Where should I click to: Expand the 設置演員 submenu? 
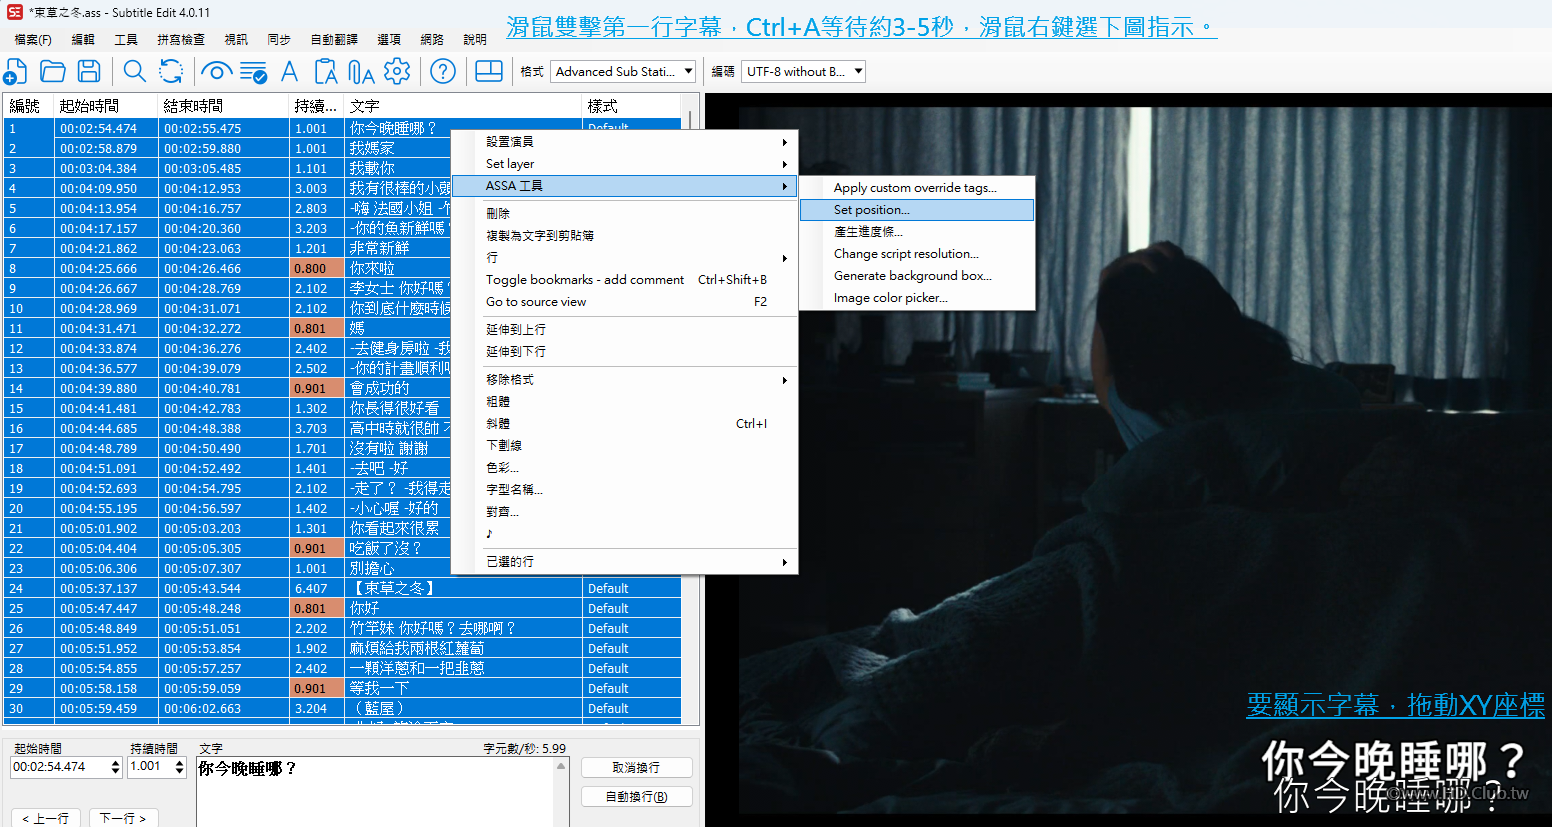click(625, 142)
